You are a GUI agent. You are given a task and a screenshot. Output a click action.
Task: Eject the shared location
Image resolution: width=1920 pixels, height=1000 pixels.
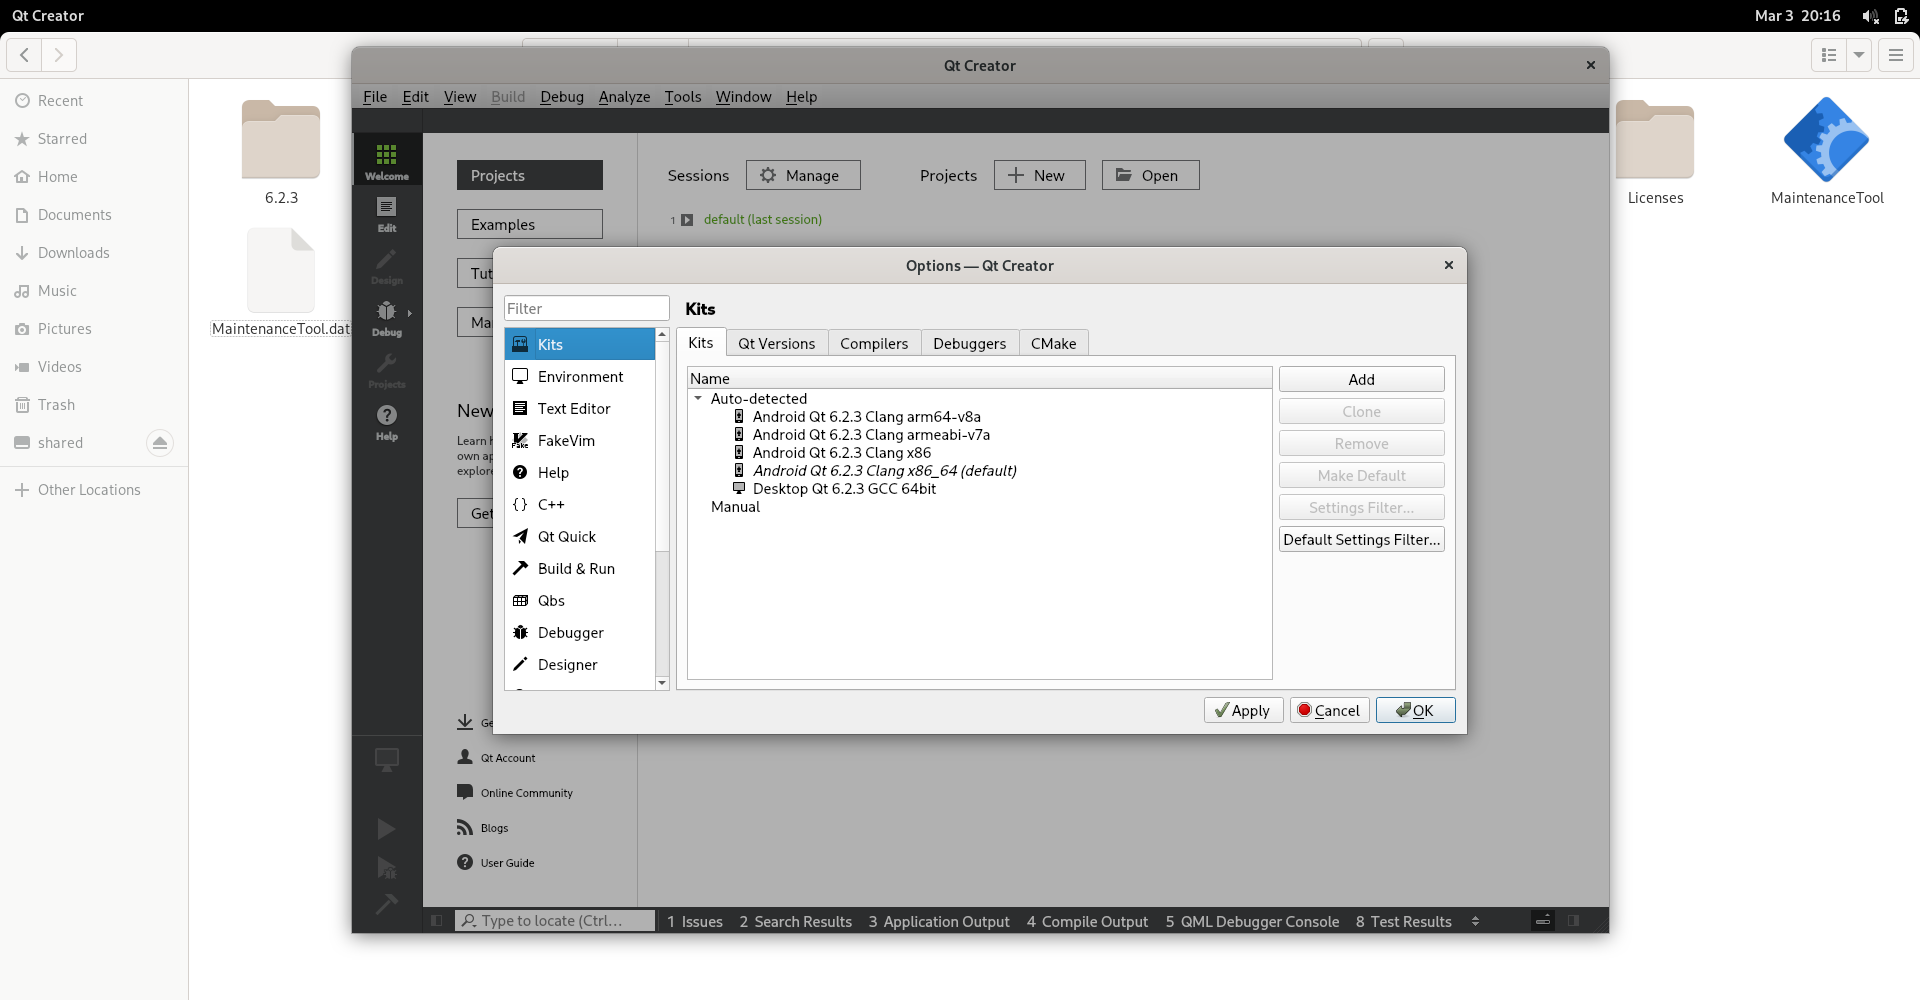160,443
